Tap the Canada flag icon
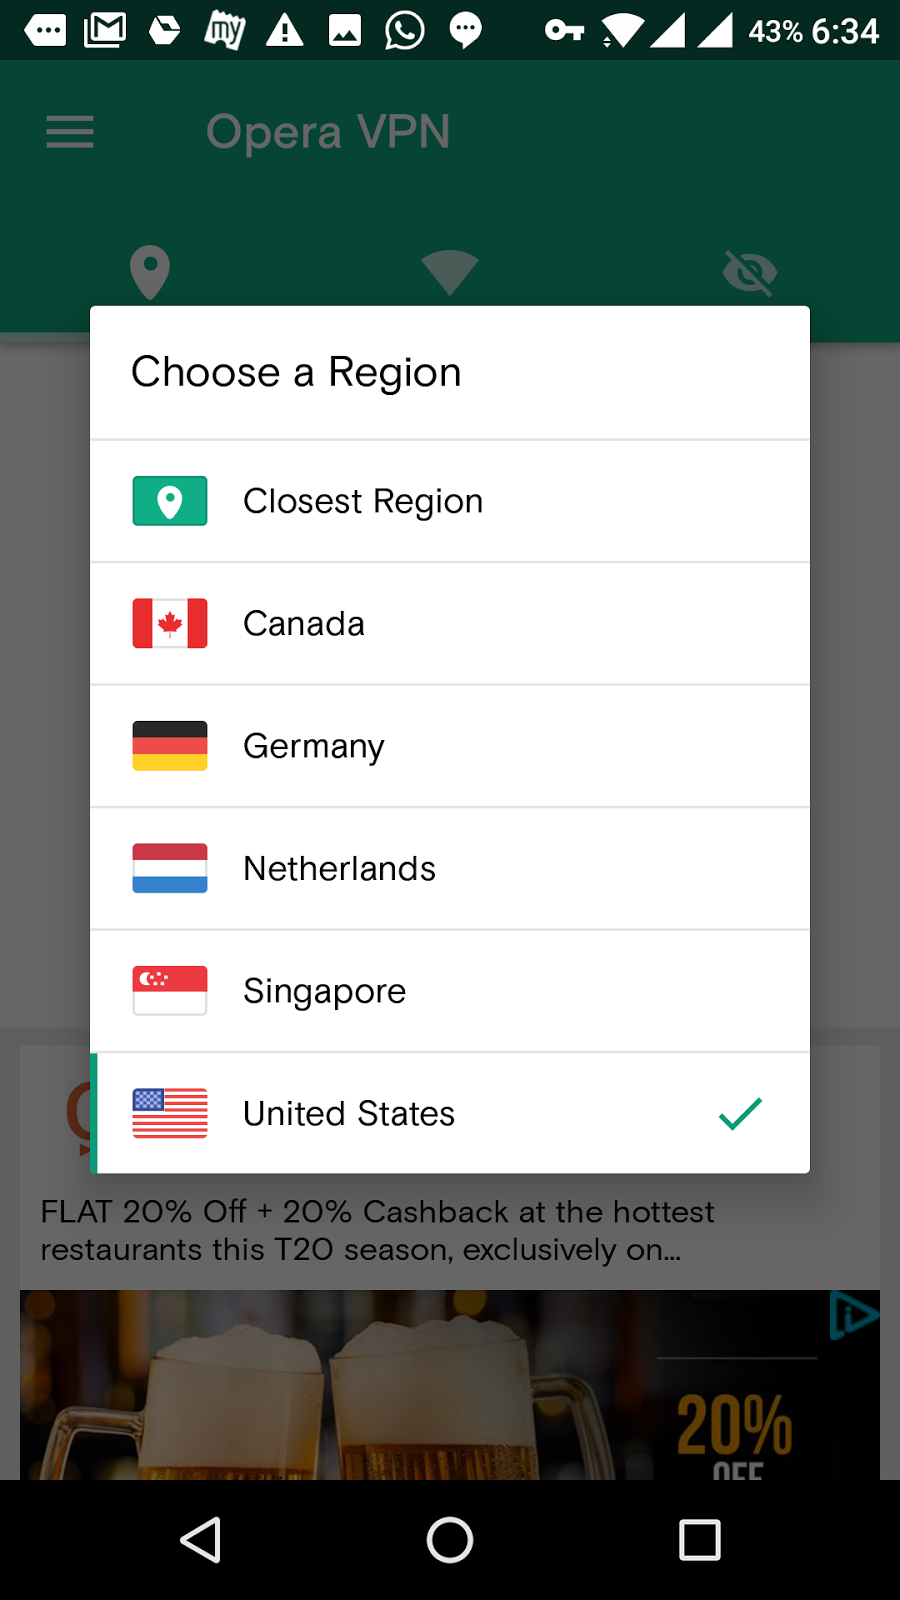This screenshot has height=1600, width=900. click(170, 623)
